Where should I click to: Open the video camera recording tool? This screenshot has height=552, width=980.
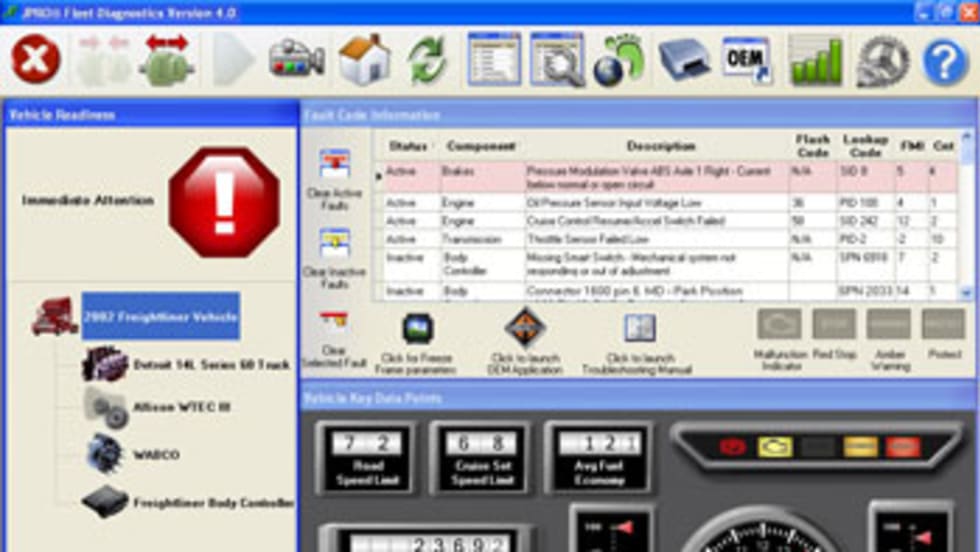pyautogui.click(x=296, y=60)
